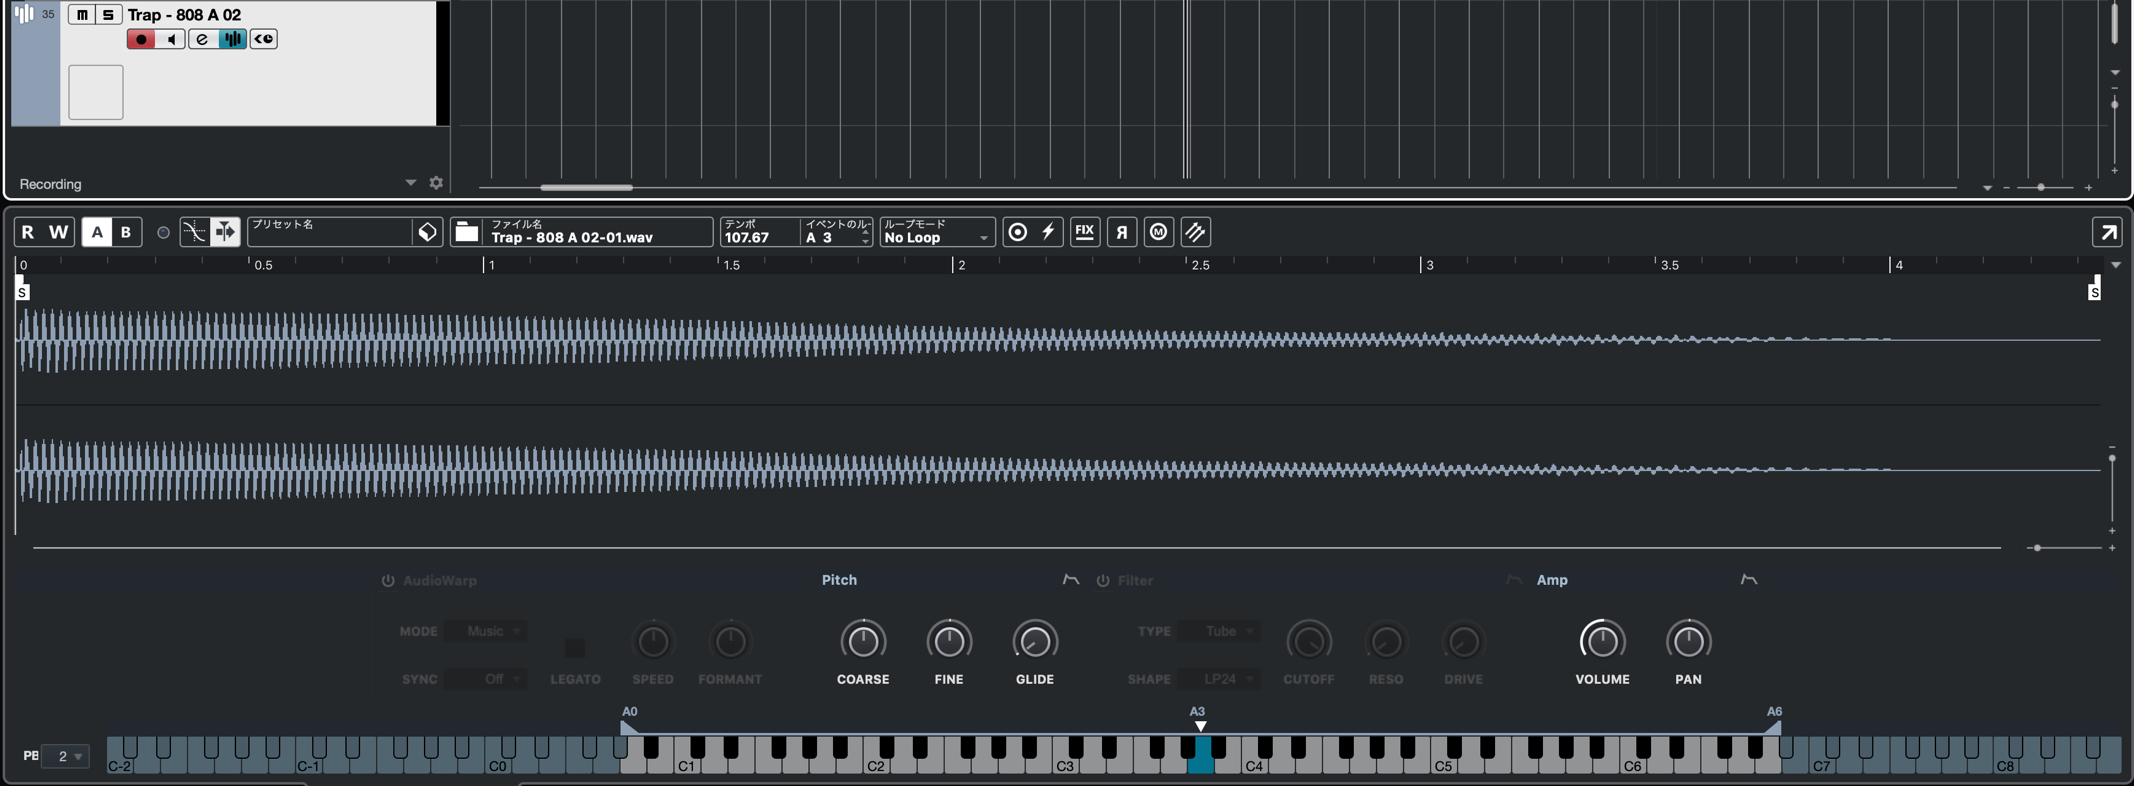
Task: Toggle the monophonic M button
Action: [1159, 232]
